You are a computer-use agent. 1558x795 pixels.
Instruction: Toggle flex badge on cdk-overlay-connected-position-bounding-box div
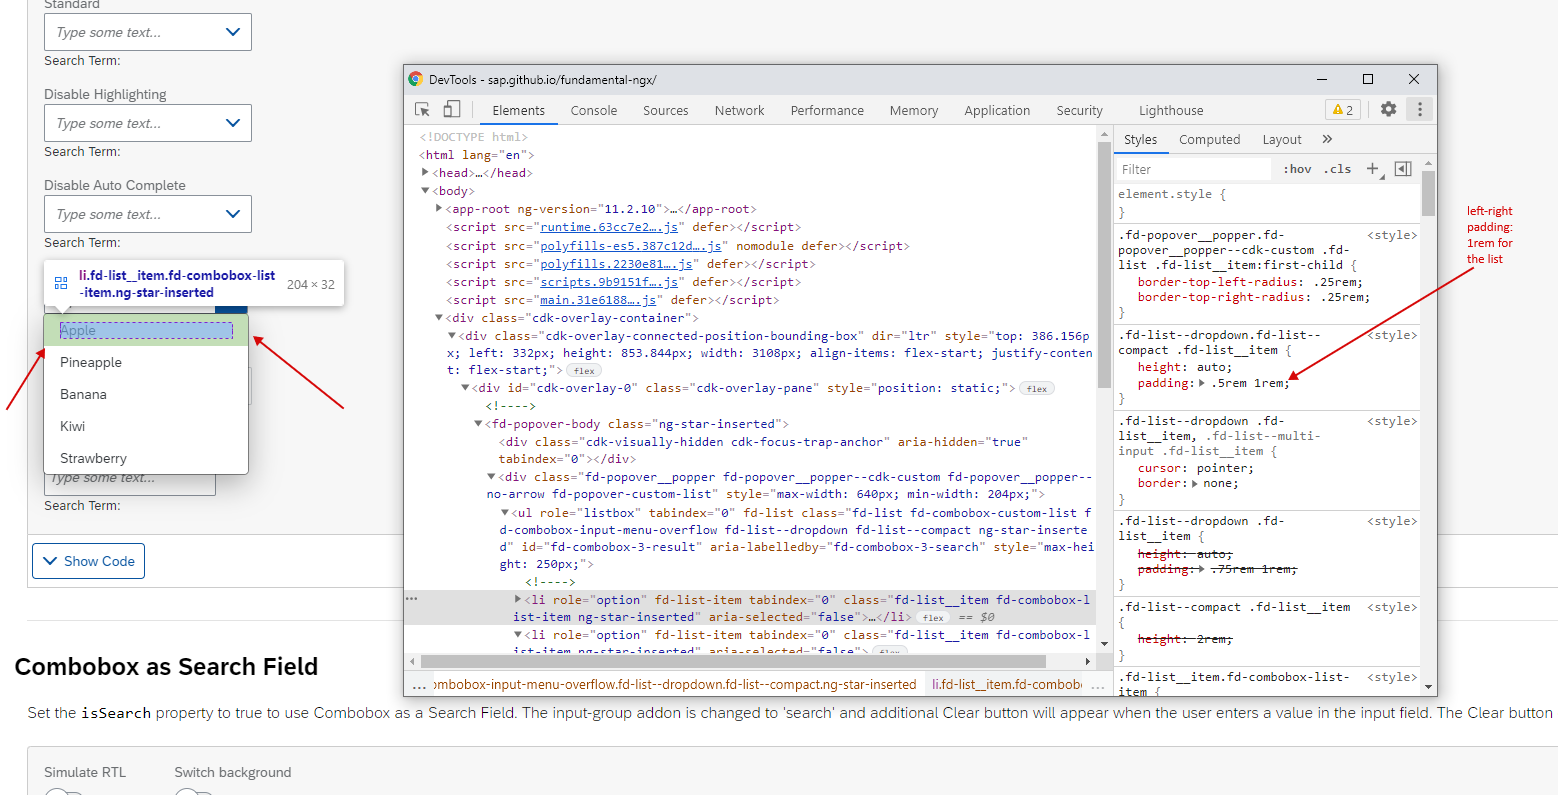tap(584, 371)
